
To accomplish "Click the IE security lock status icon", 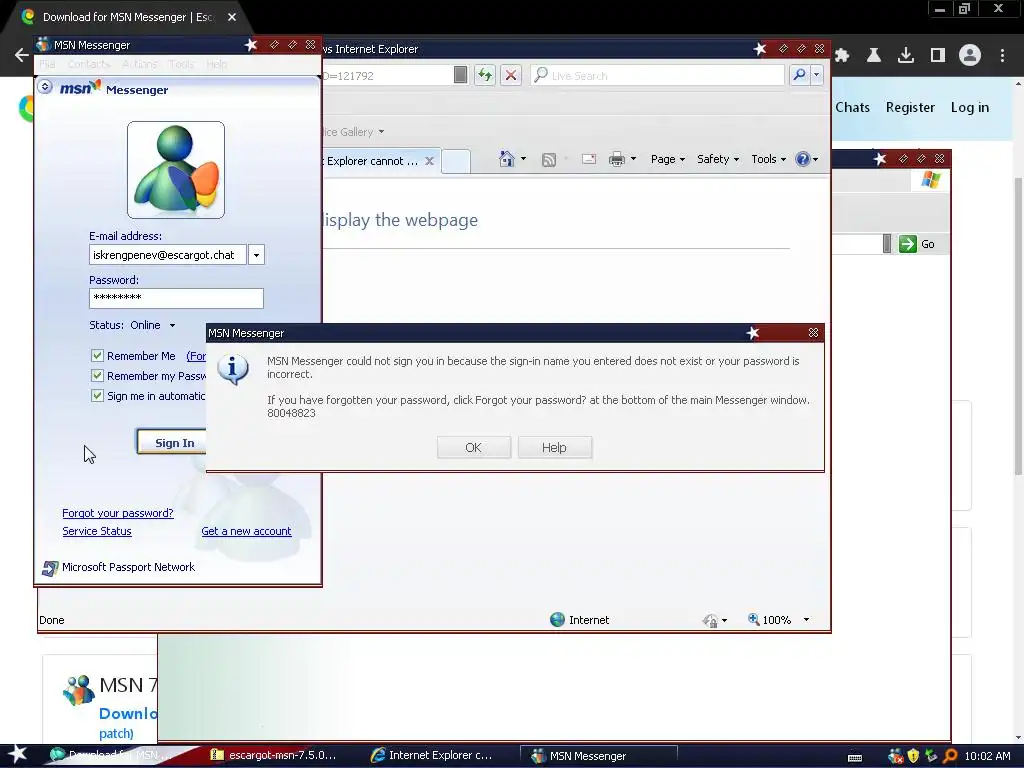I will tap(711, 620).
